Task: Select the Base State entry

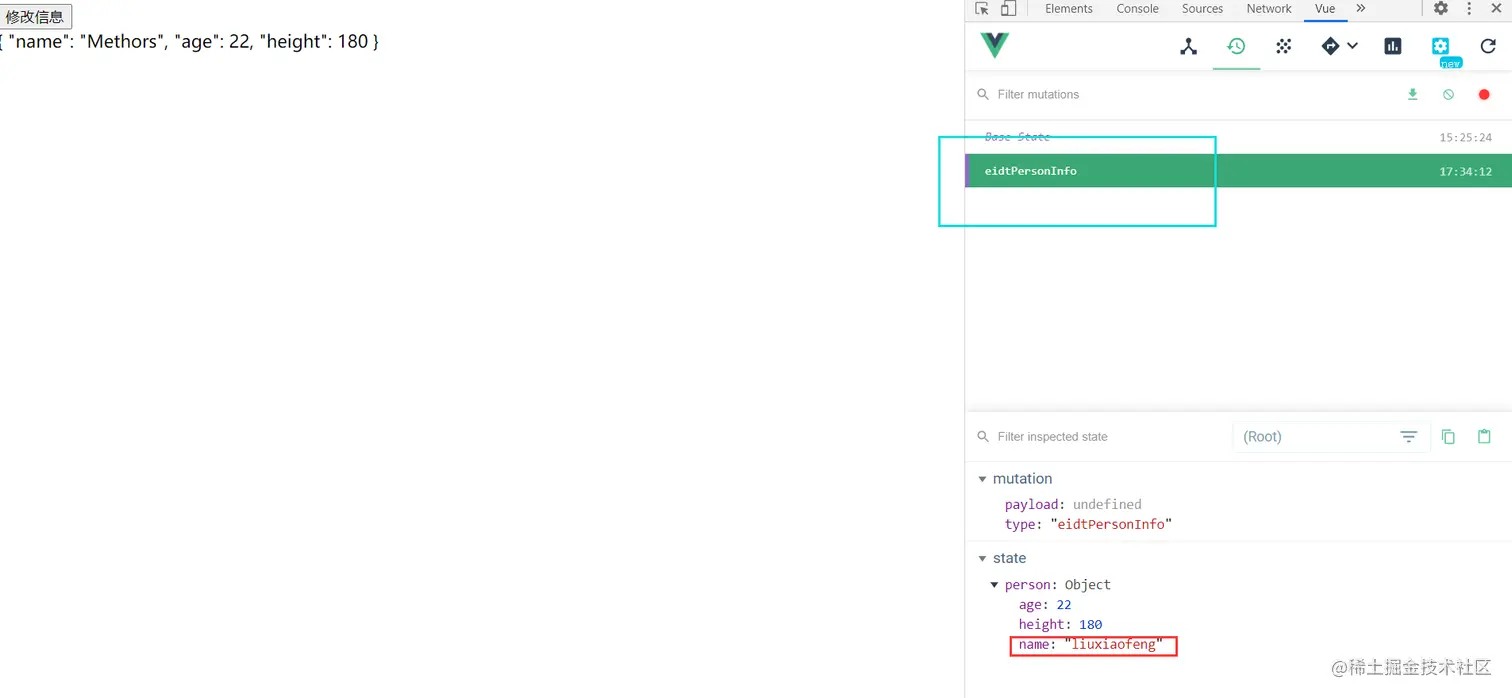Action: [1238, 137]
